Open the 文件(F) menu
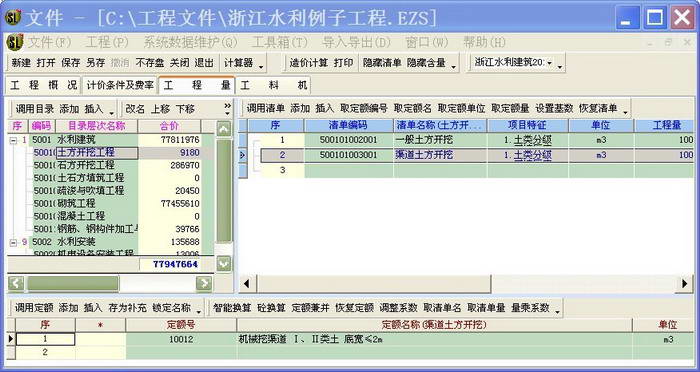Viewport: 700px width, 372px height. click(x=50, y=42)
